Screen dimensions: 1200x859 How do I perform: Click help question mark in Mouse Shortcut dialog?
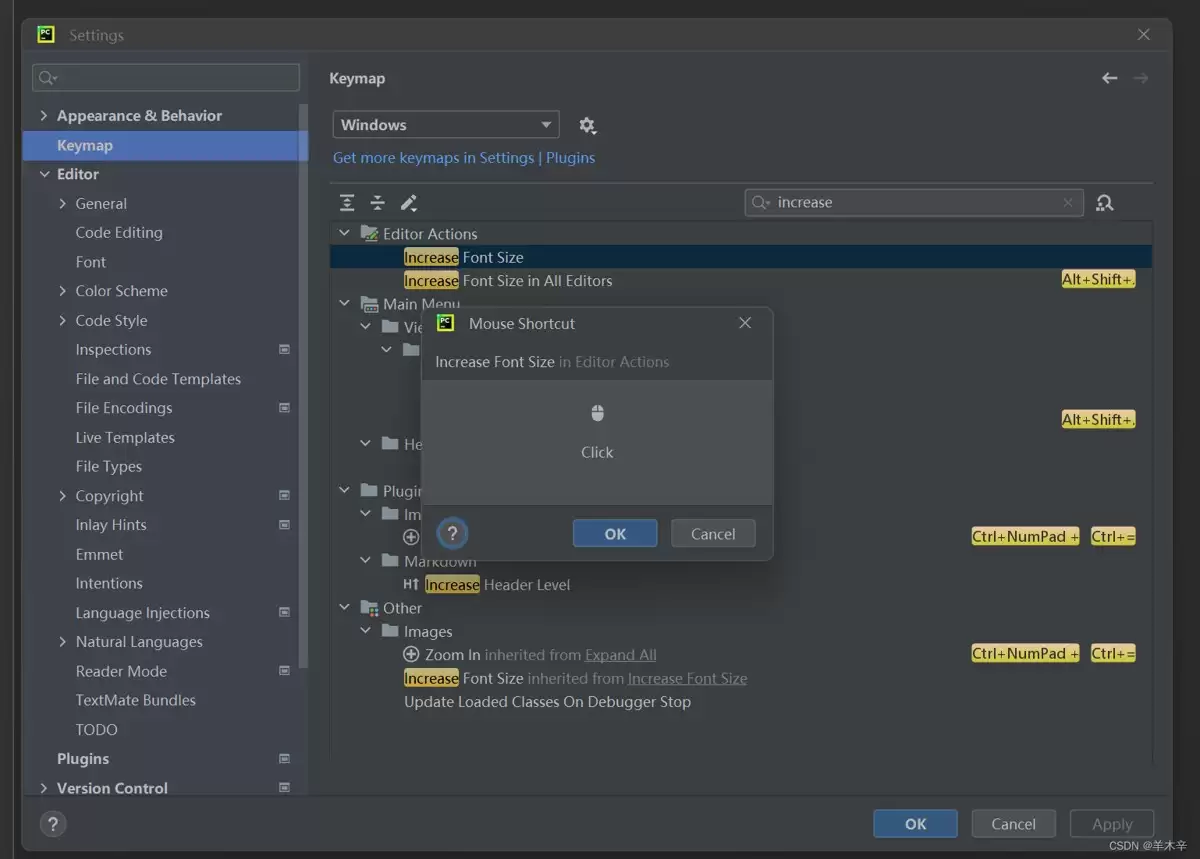coord(452,534)
